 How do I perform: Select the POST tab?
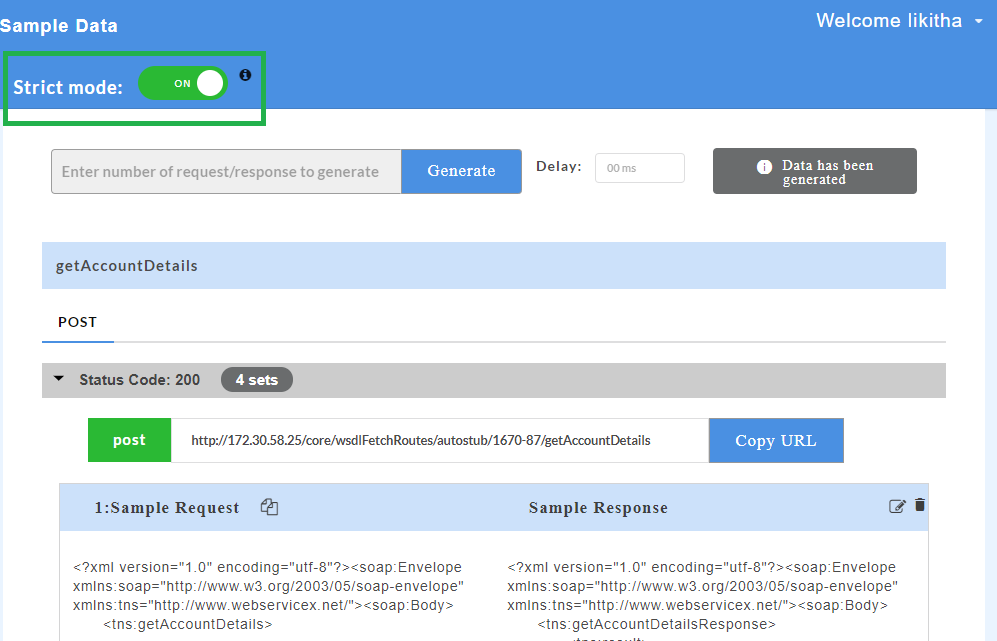pos(77,322)
